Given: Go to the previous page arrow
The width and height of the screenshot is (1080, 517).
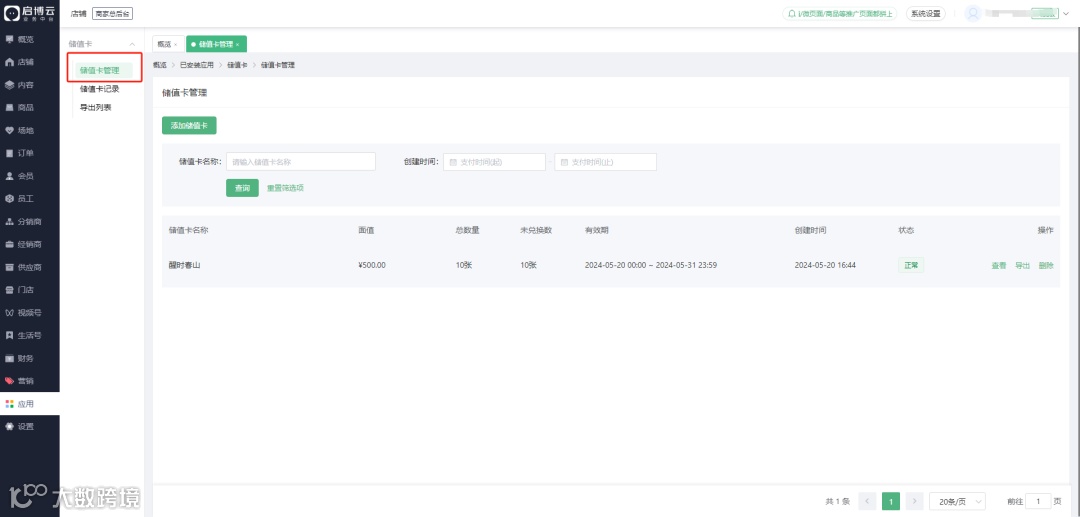Looking at the screenshot, I should (868, 501).
